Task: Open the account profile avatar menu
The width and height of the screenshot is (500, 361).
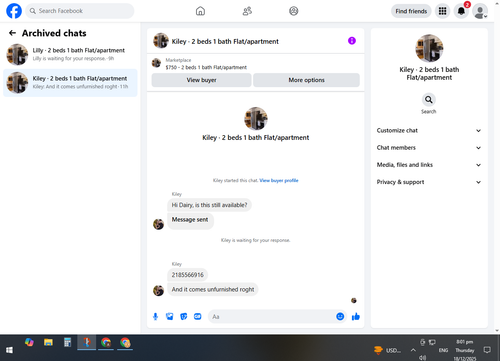Action: coord(480,12)
